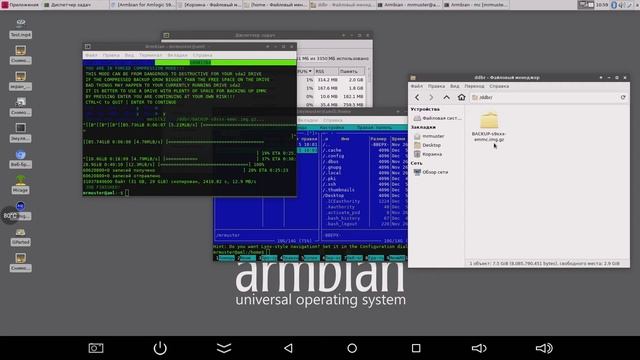Image resolution: width=640 pixels, height=360 pixels.
Task: Sort task manager by RSS column
Action: (325, 71)
